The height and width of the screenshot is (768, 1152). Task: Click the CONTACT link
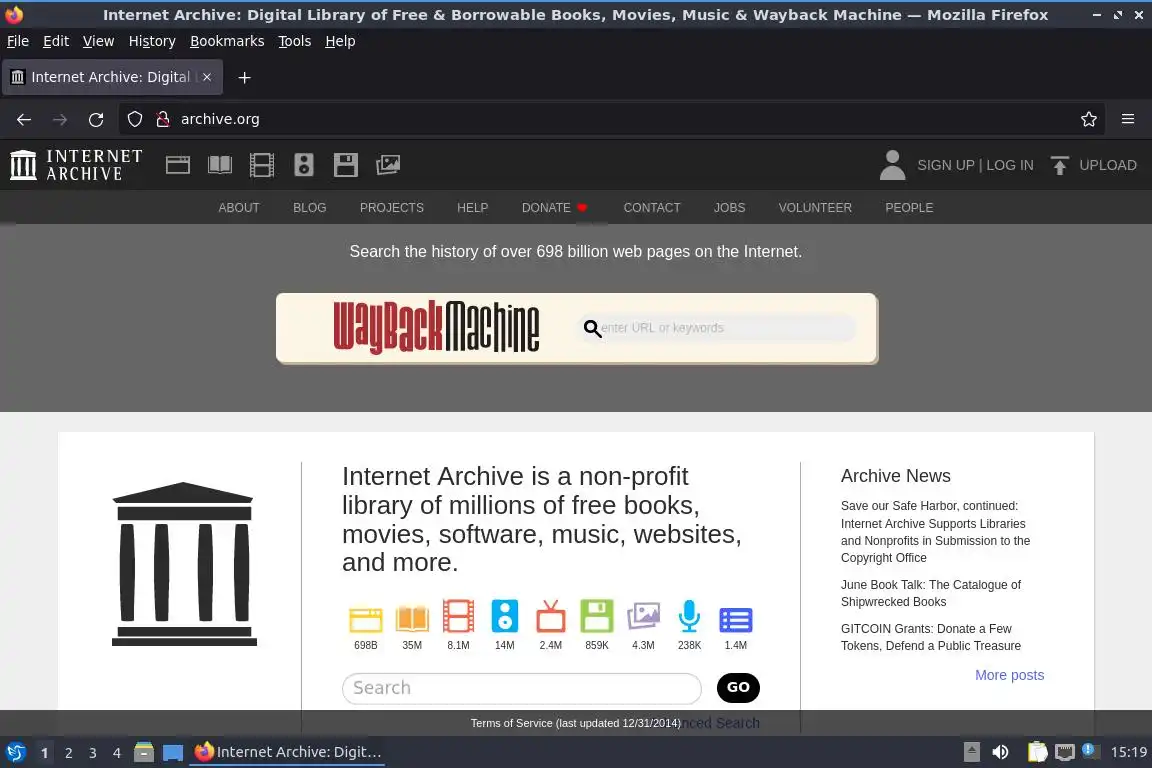[652, 208]
